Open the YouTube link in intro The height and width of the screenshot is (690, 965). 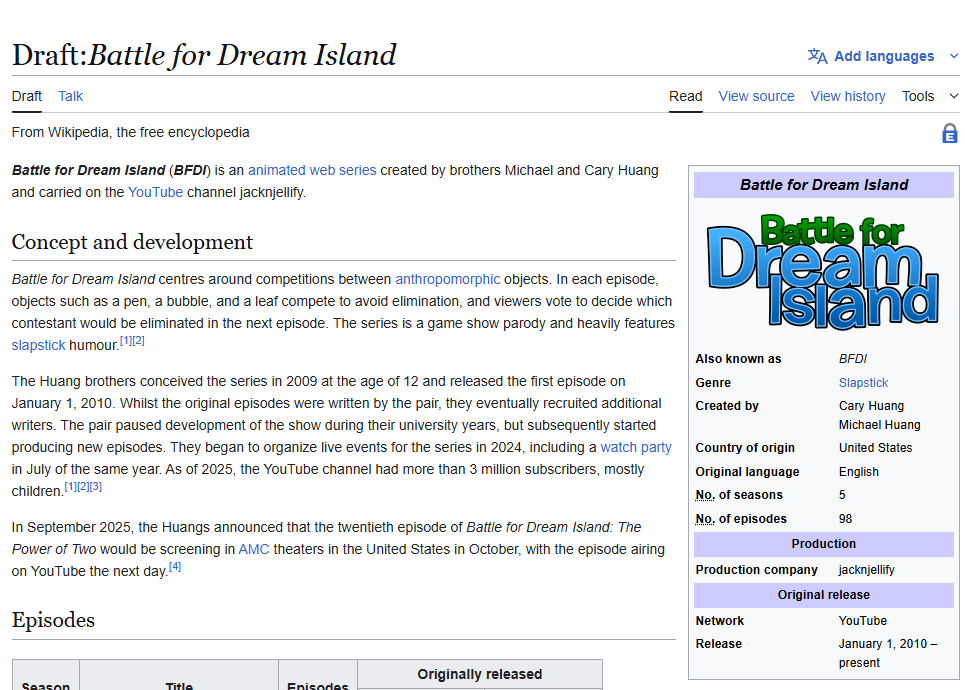click(155, 193)
